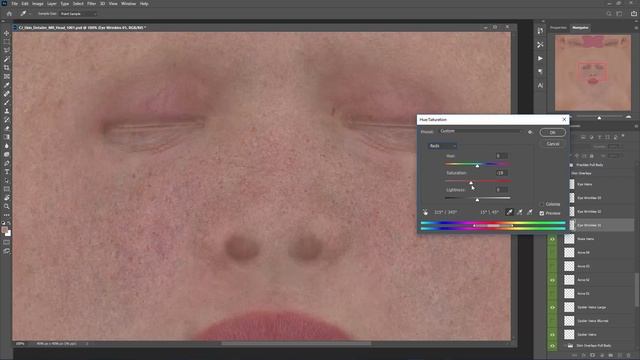The image size is (640, 360).
Task: Click the Navigator zoom slider
Action: click(x=599, y=118)
